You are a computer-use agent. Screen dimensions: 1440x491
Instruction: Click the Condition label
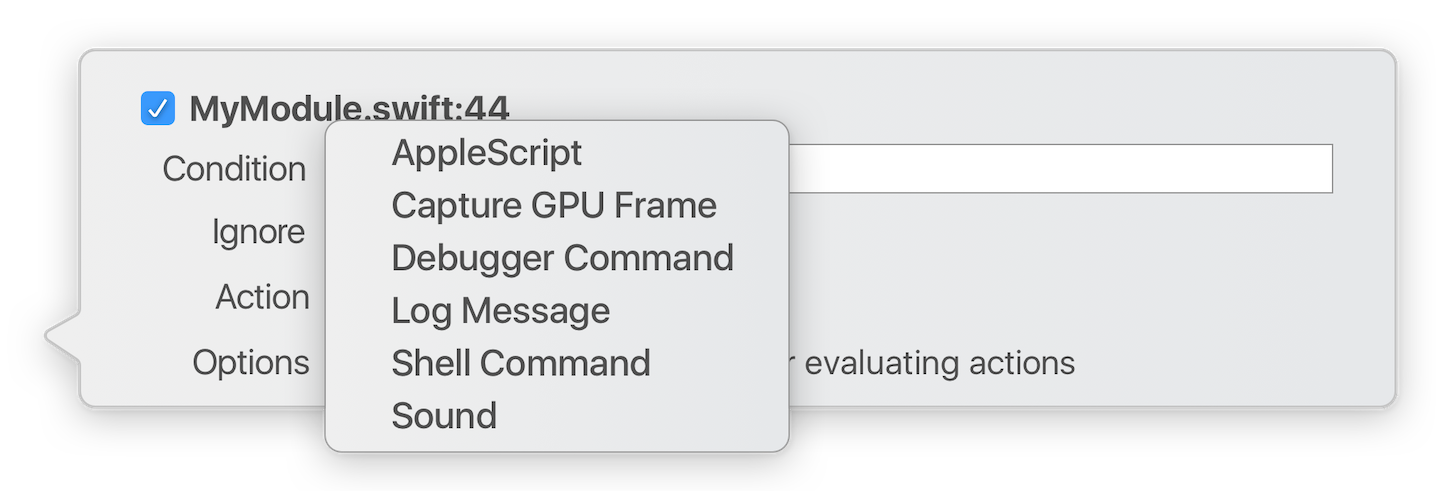point(234,169)
